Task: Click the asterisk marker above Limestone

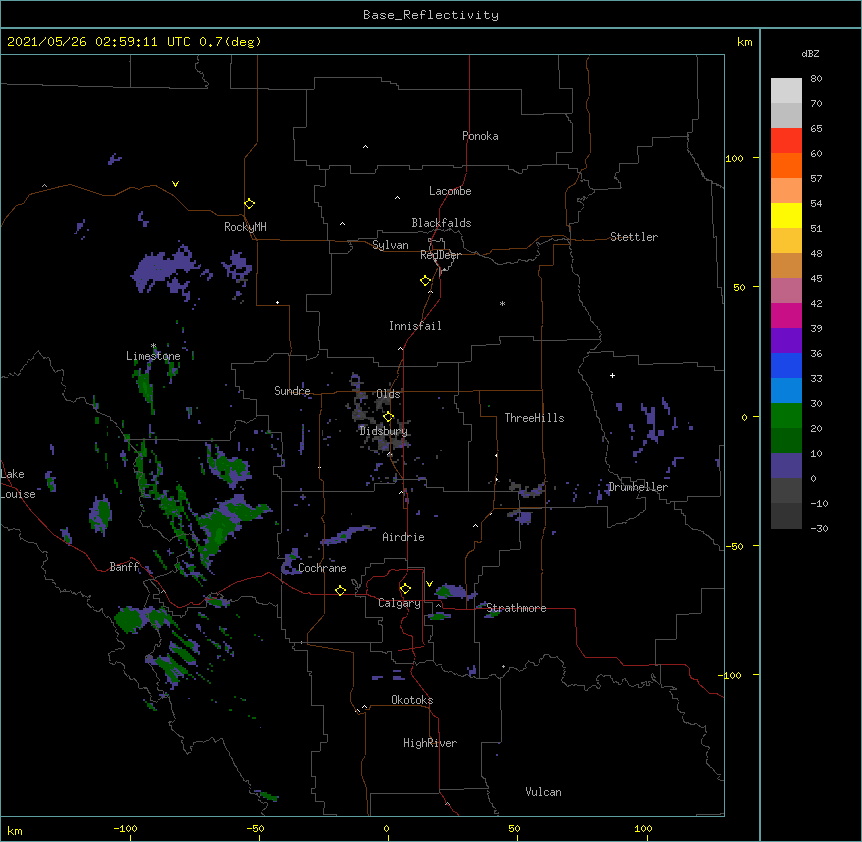Action: 153,346
